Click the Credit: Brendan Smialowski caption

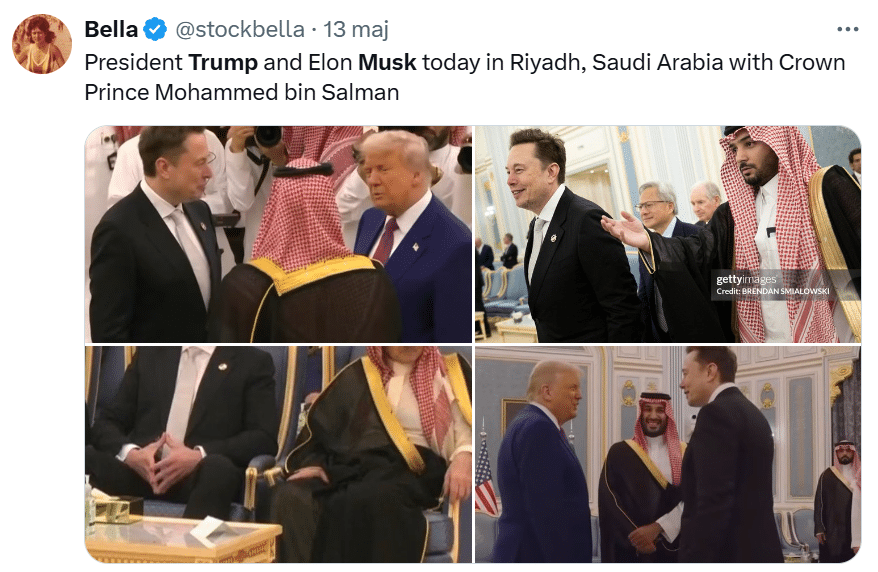[x=773, y=291]
